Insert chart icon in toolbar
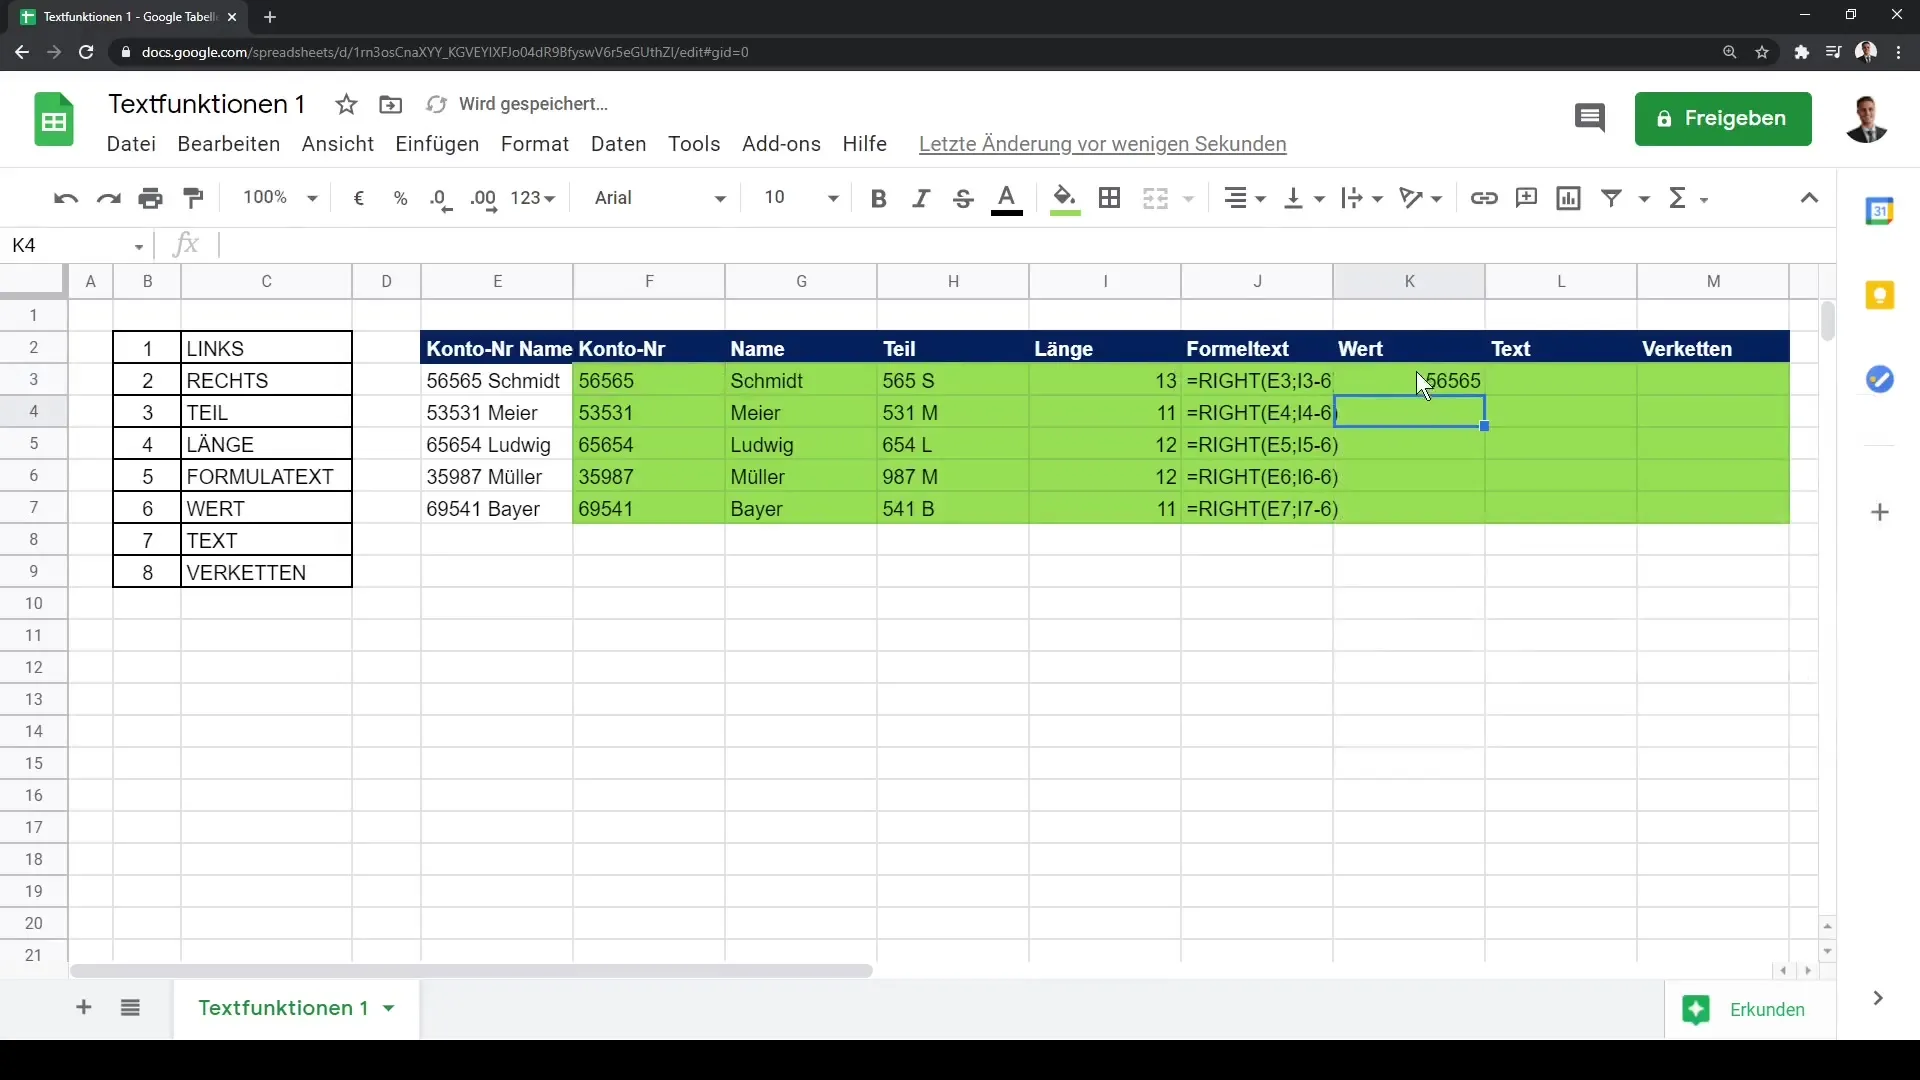This screenshot has height=1080, width=1920. [x=1569, y=198]
